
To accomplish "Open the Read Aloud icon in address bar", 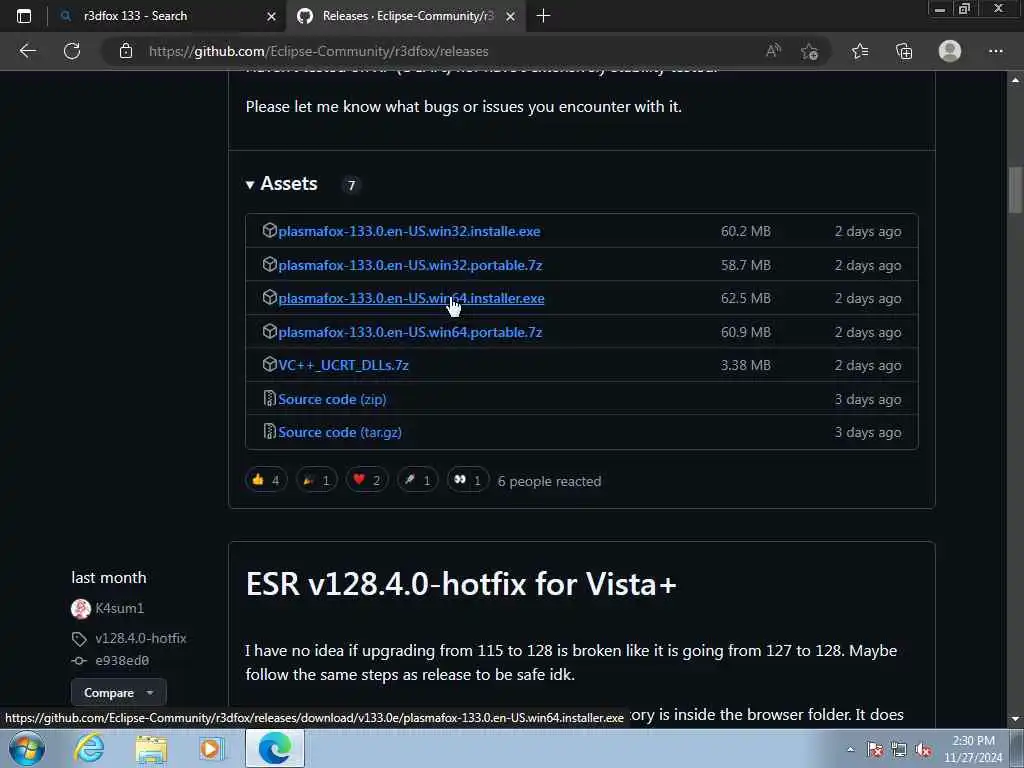I will (x=773, y=51).
